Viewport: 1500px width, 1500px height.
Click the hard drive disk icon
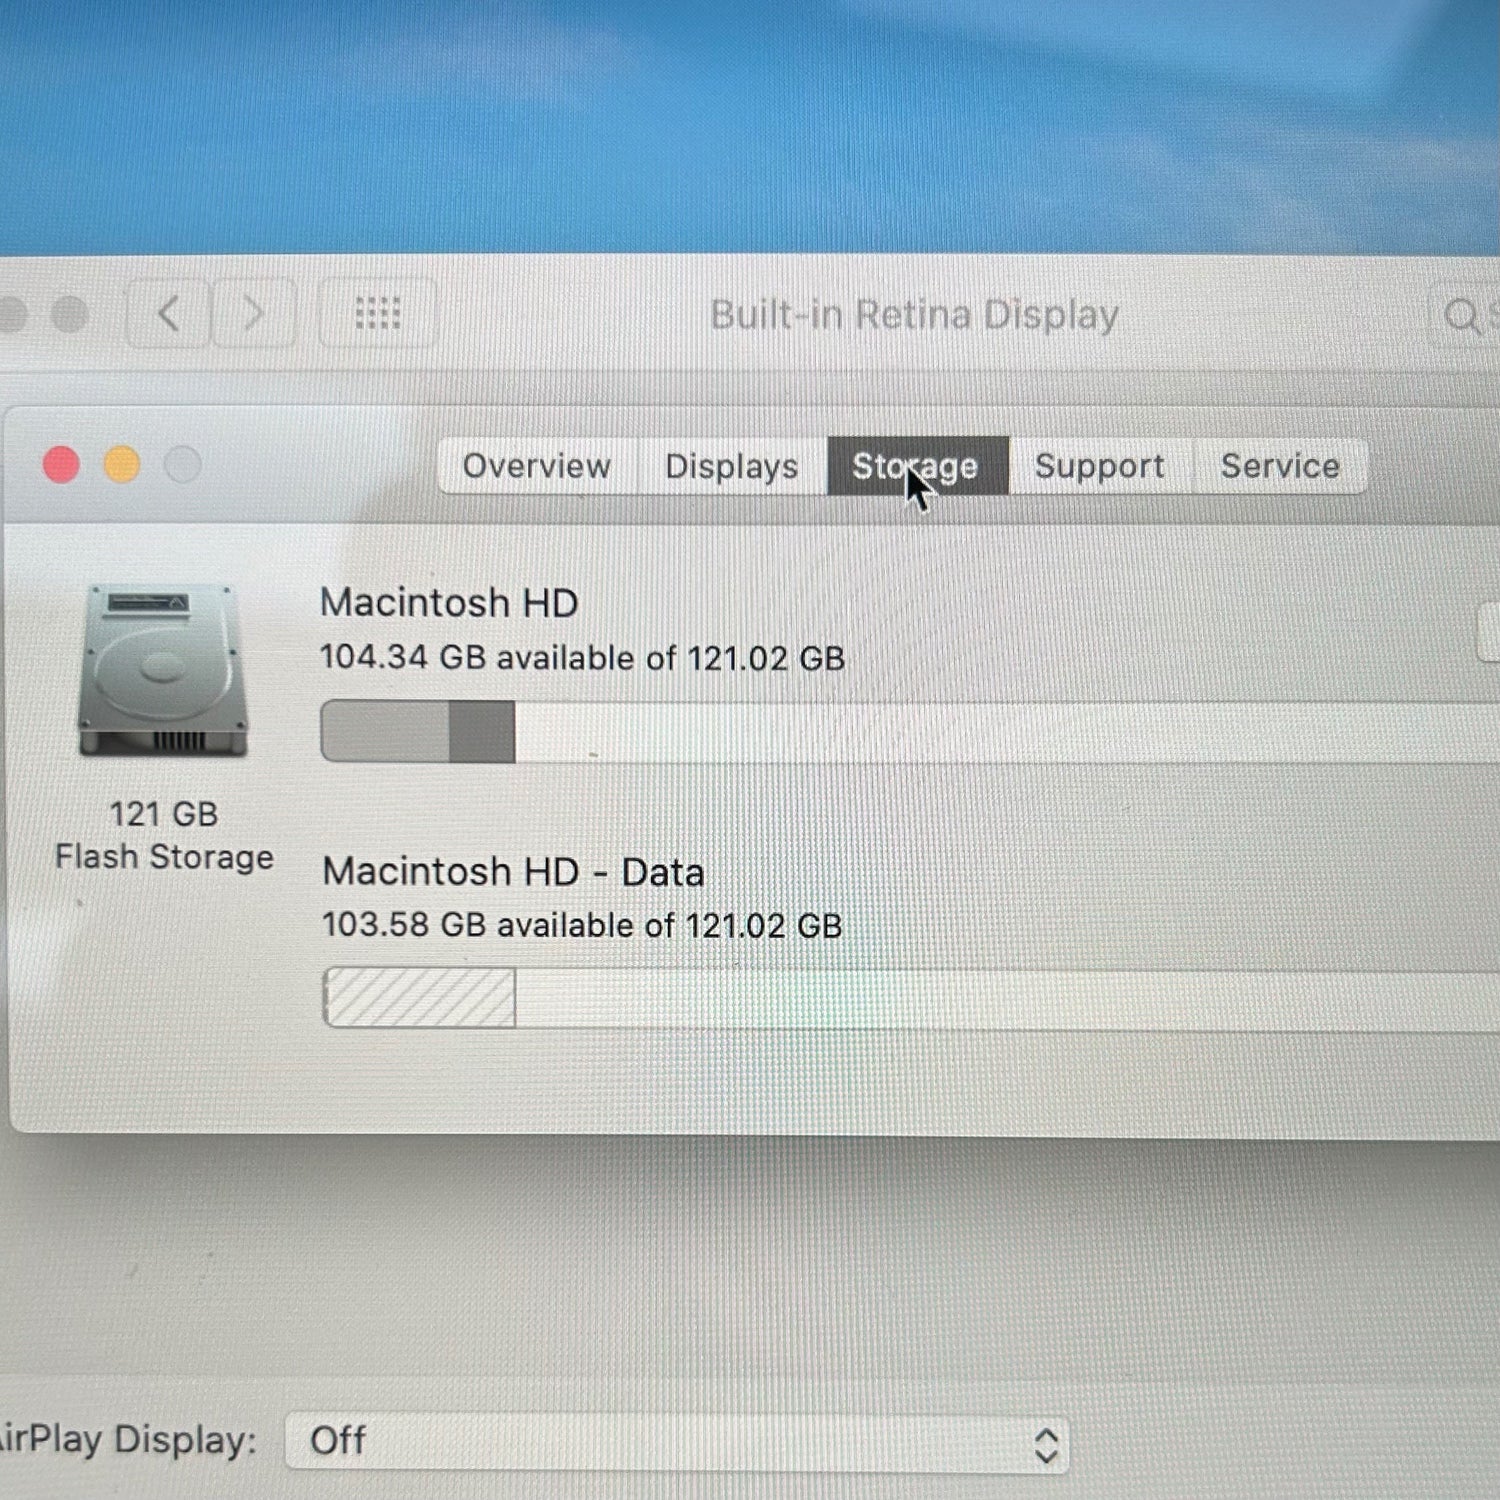[x=163, y=671]
